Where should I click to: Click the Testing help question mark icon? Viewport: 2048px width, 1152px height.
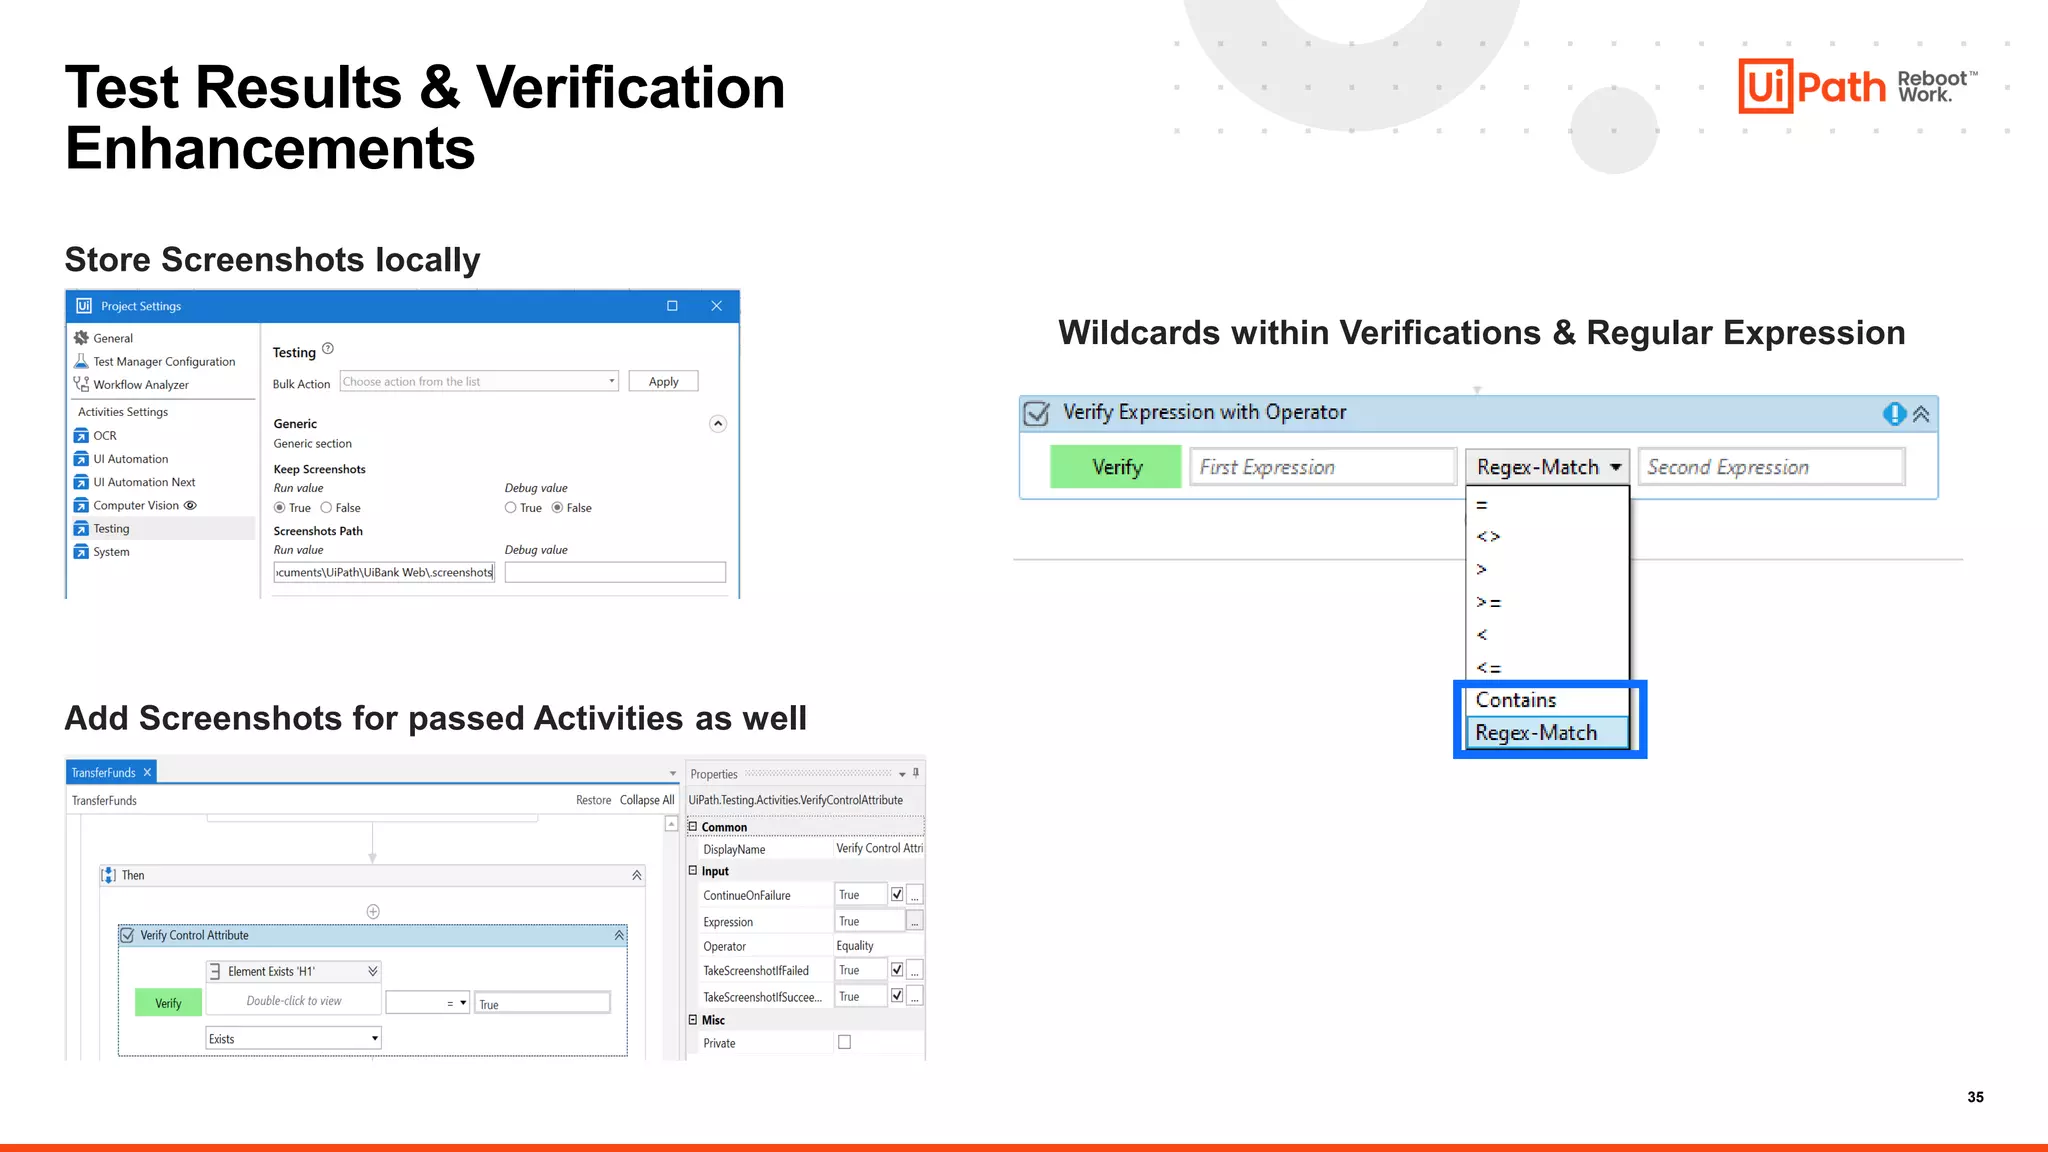coord(328,349)
